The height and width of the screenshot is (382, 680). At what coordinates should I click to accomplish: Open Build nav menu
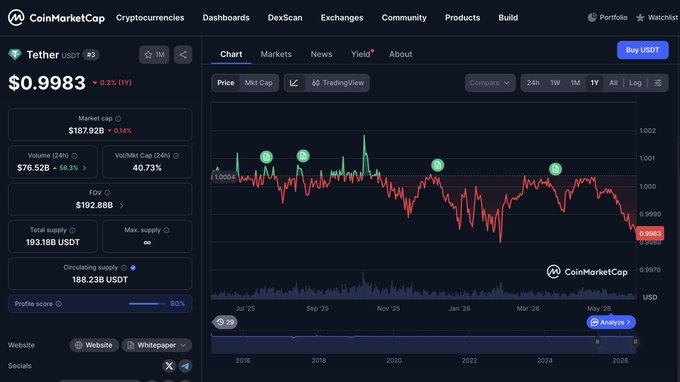(x=508, y=18)
